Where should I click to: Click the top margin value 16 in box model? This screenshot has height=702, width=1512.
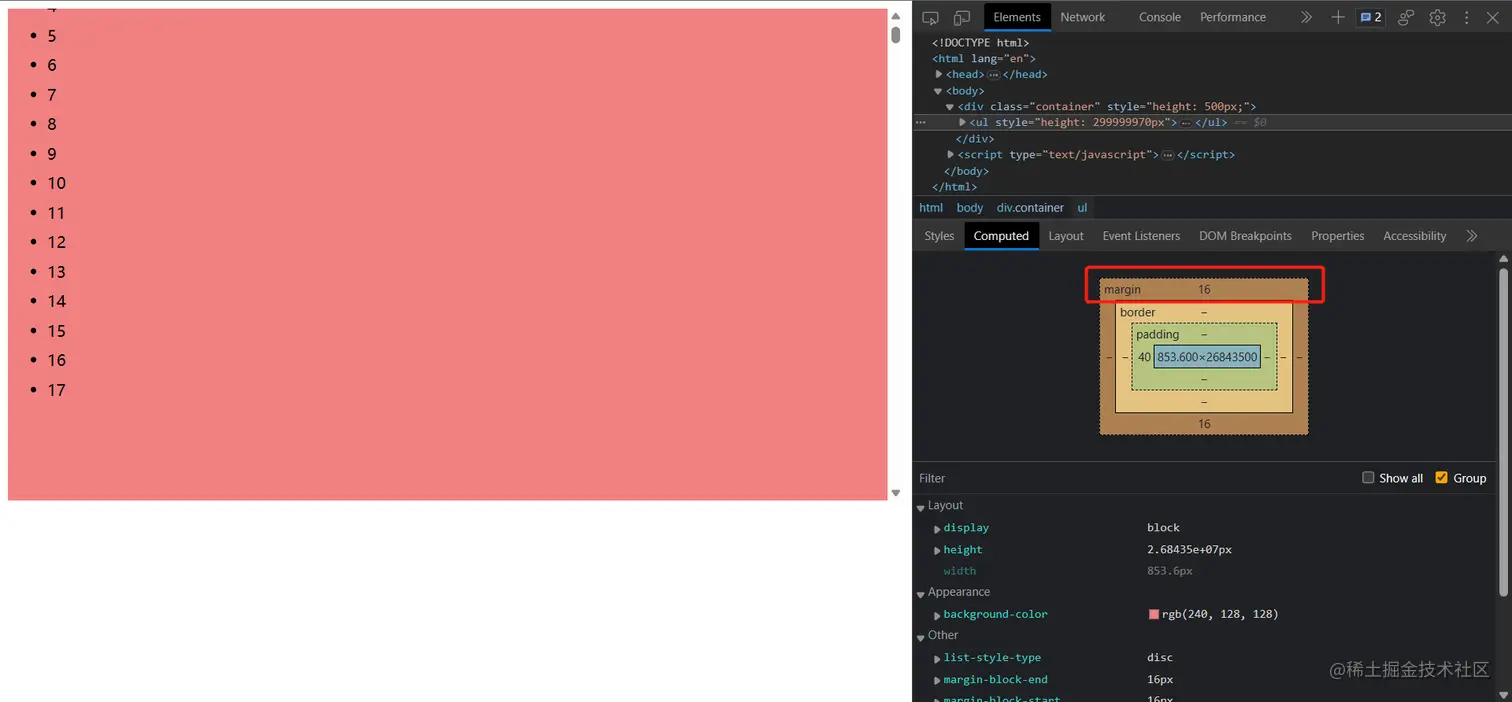click(x=1204, y=290)
